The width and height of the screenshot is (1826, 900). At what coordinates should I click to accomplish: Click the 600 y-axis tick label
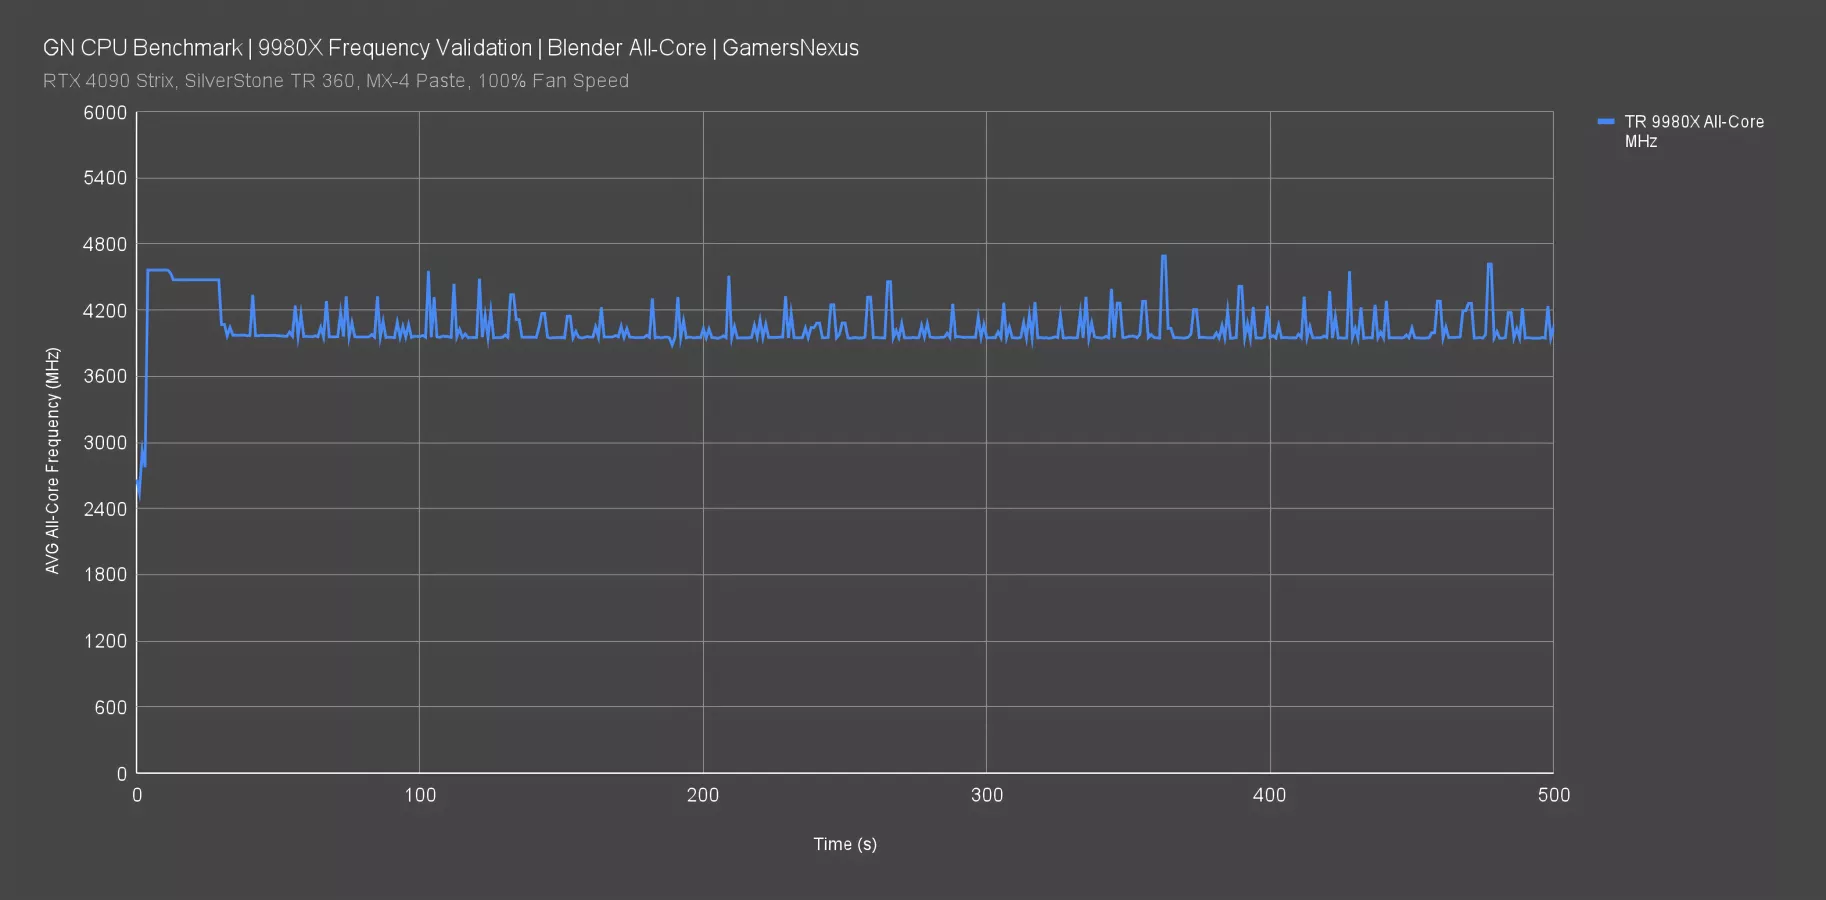pyautogui.click(x=110, y=707)
